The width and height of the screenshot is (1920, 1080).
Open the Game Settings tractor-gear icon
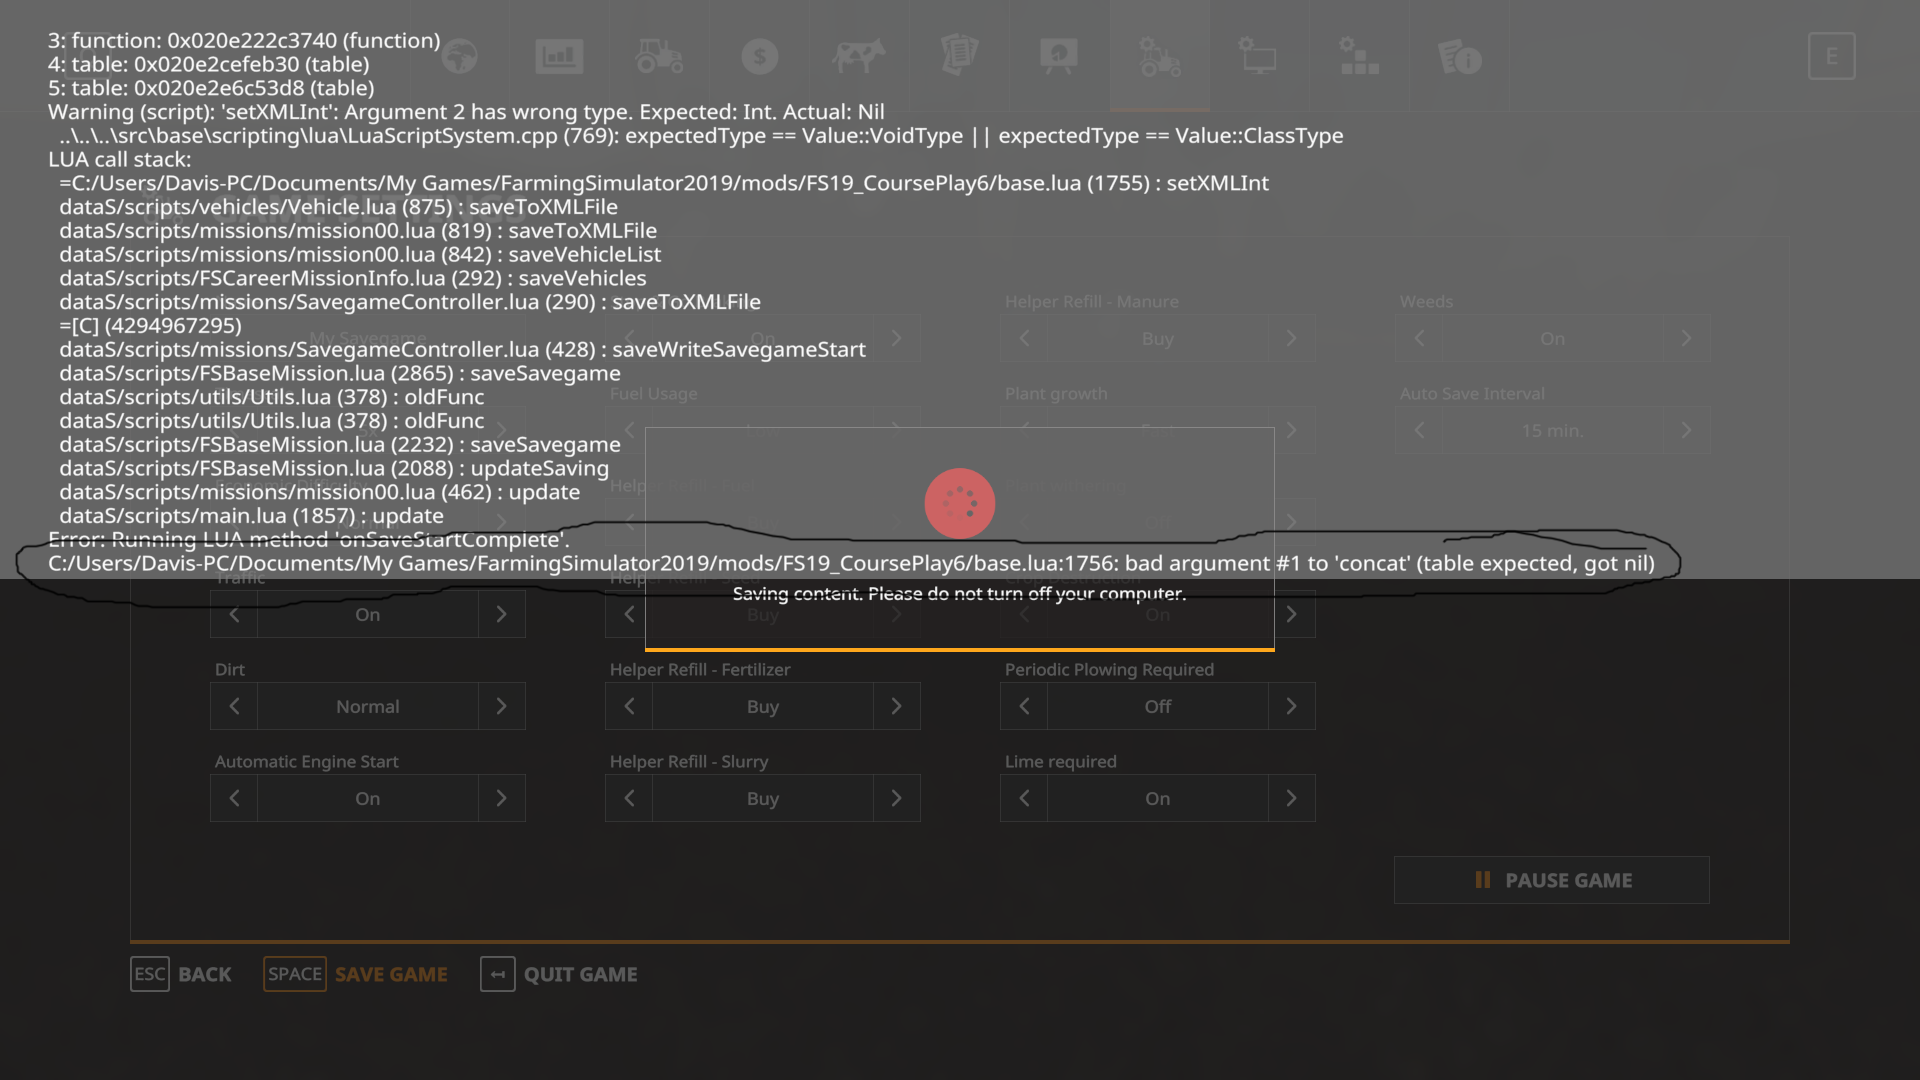coord(1159,57)
